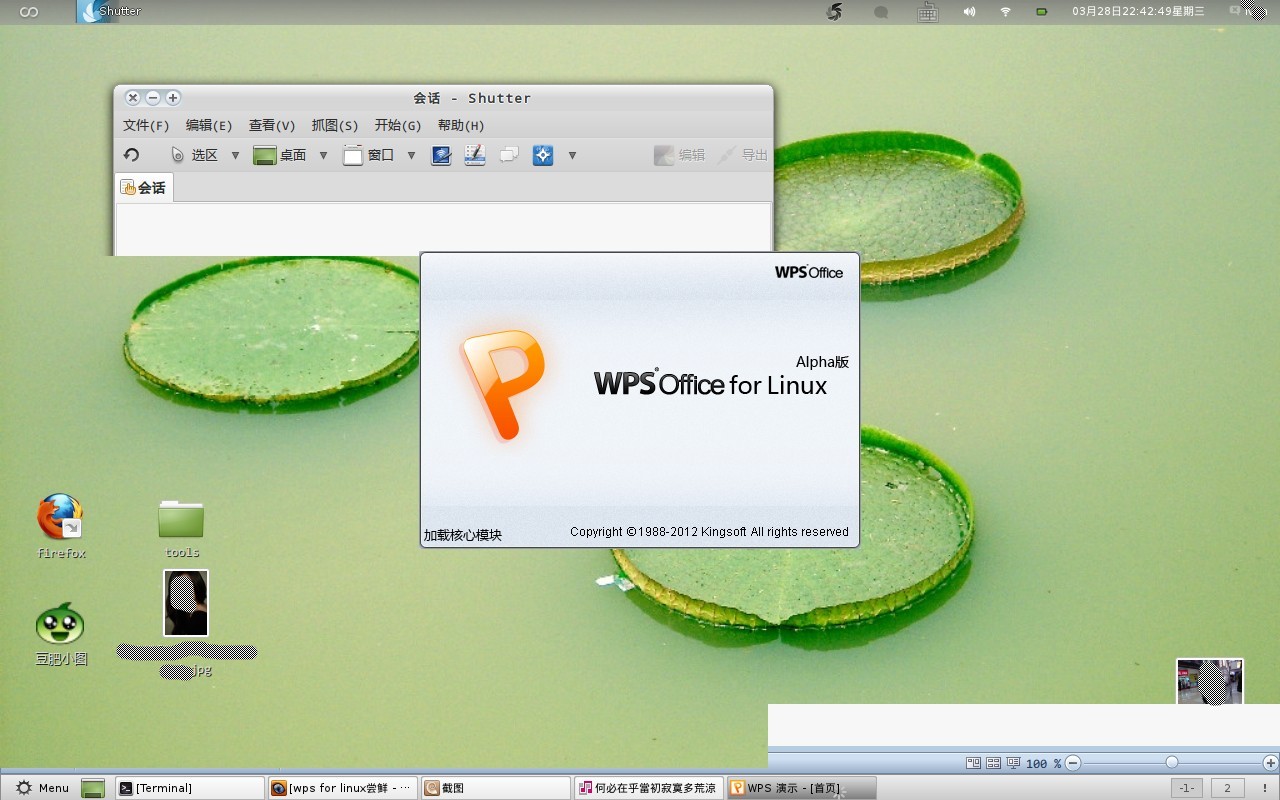This screenshot has width=1280, height=800.
Task: Click the zoom in plus button in WPS
Action: tap(1270, 763)
